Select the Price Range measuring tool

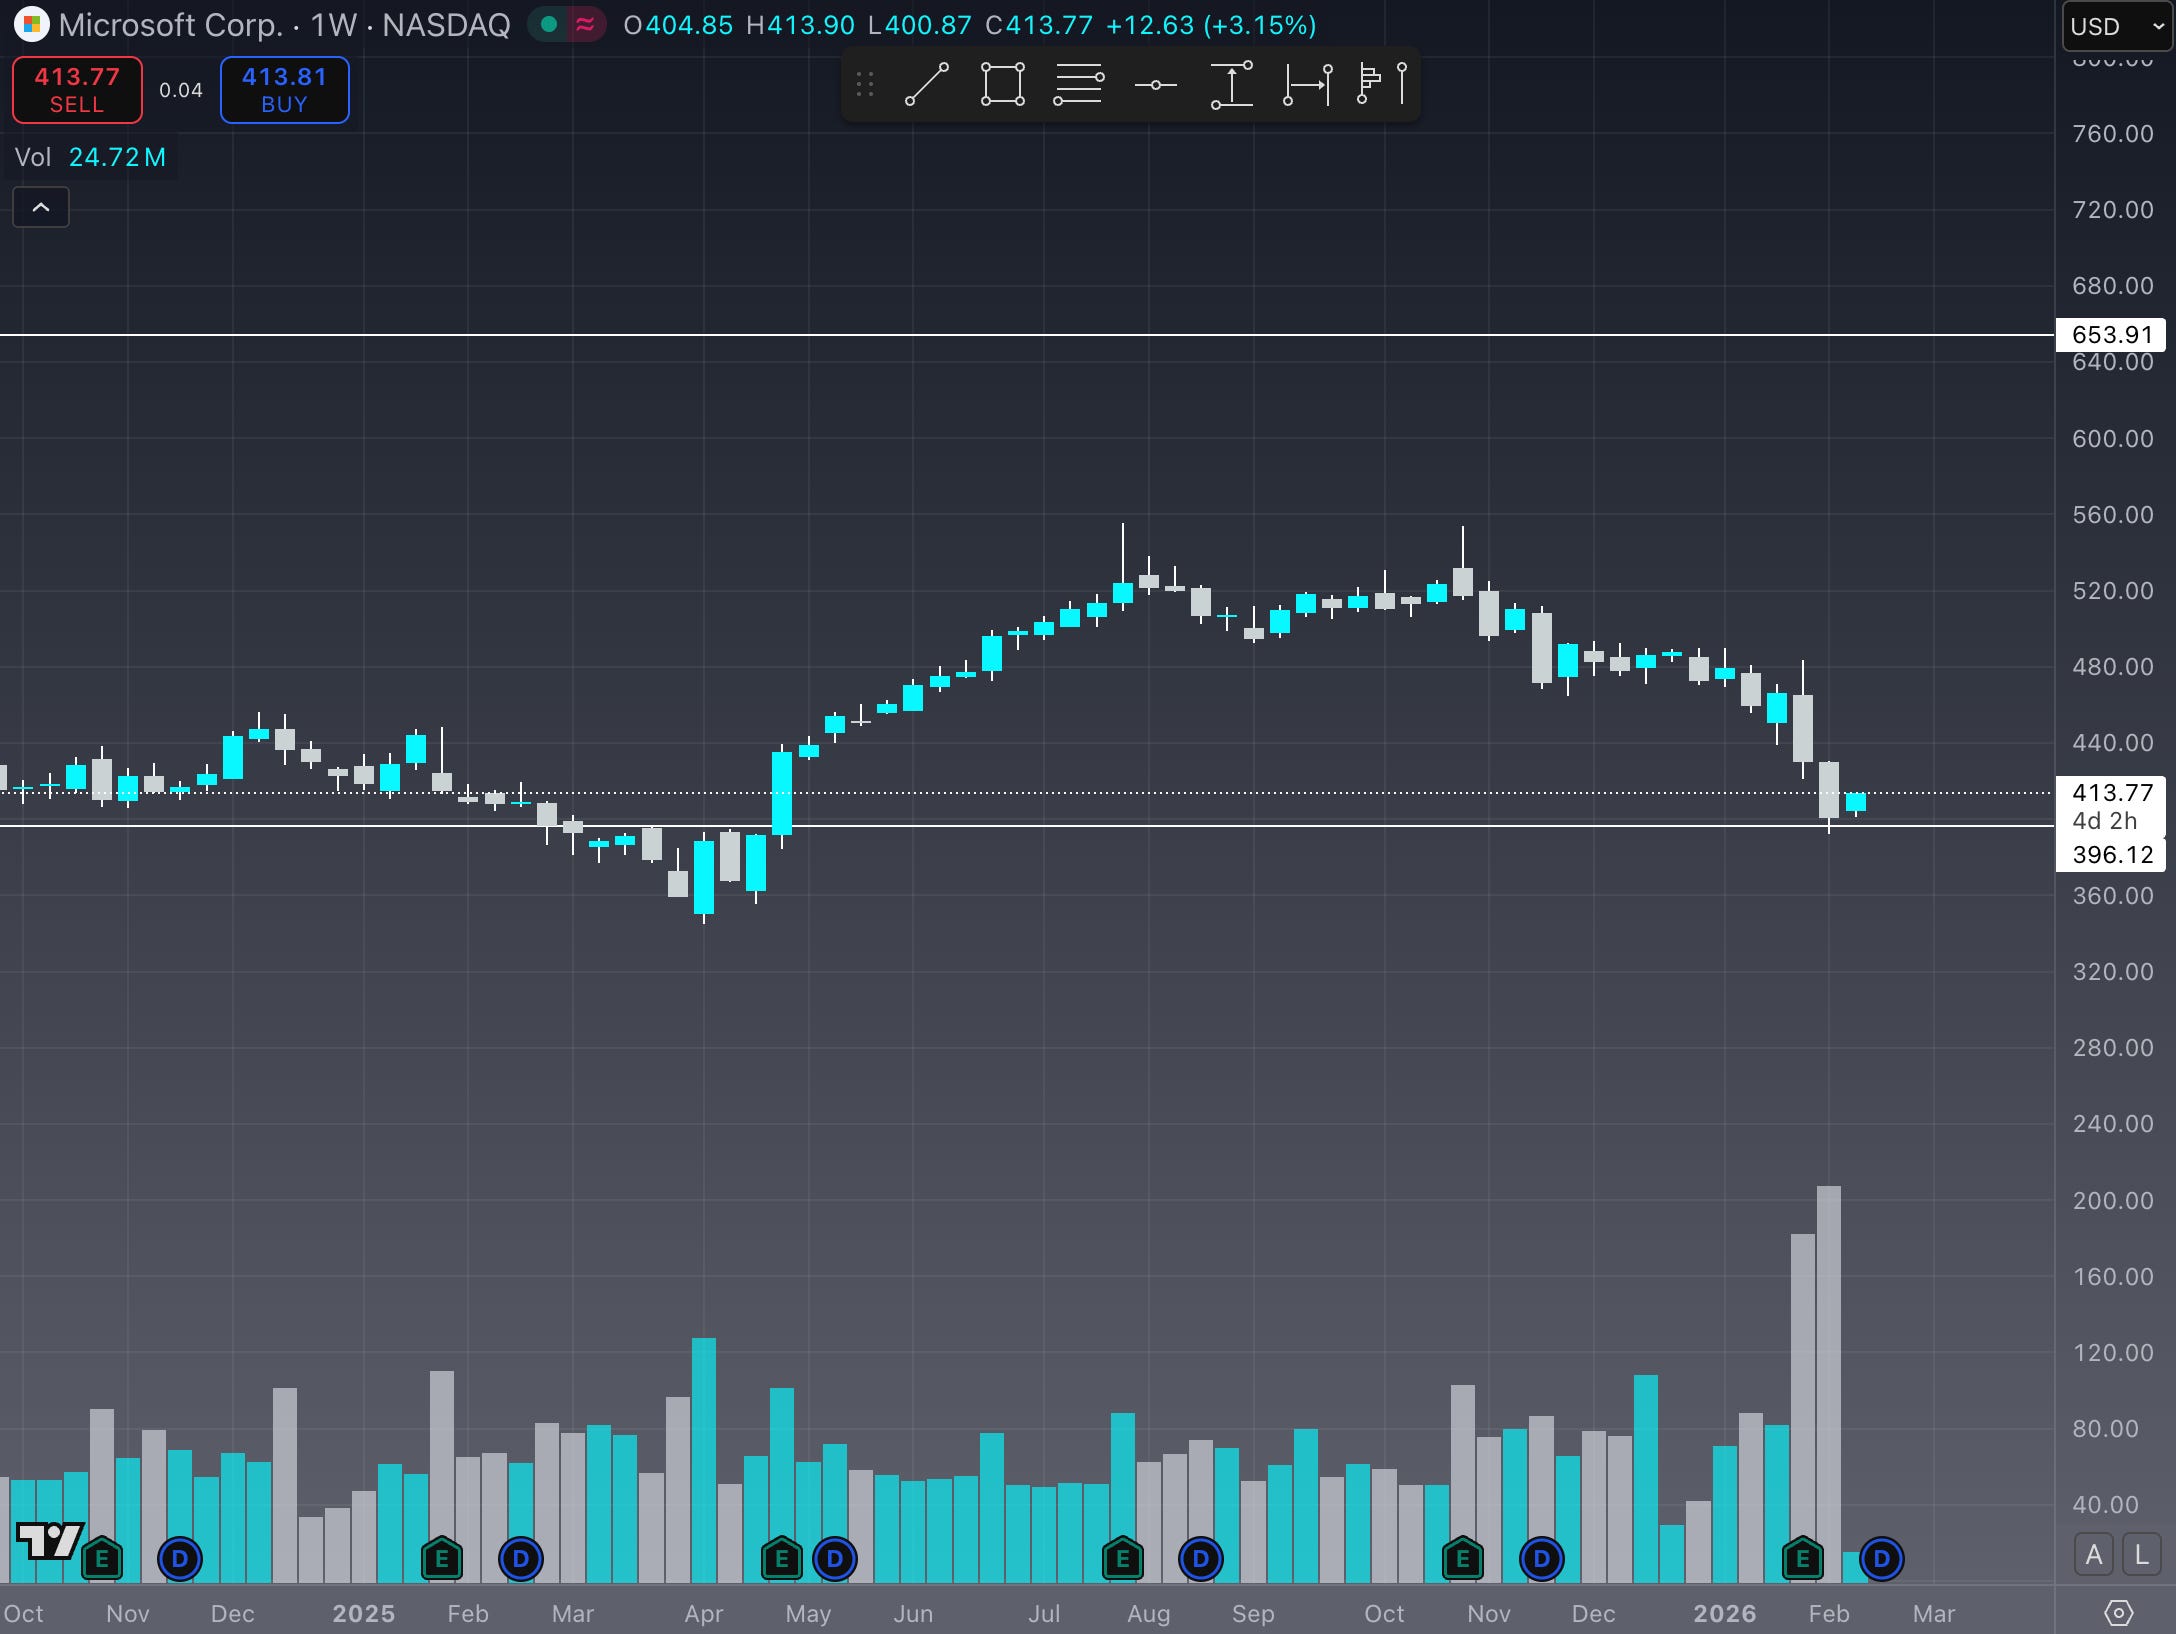coord(1232,85)
